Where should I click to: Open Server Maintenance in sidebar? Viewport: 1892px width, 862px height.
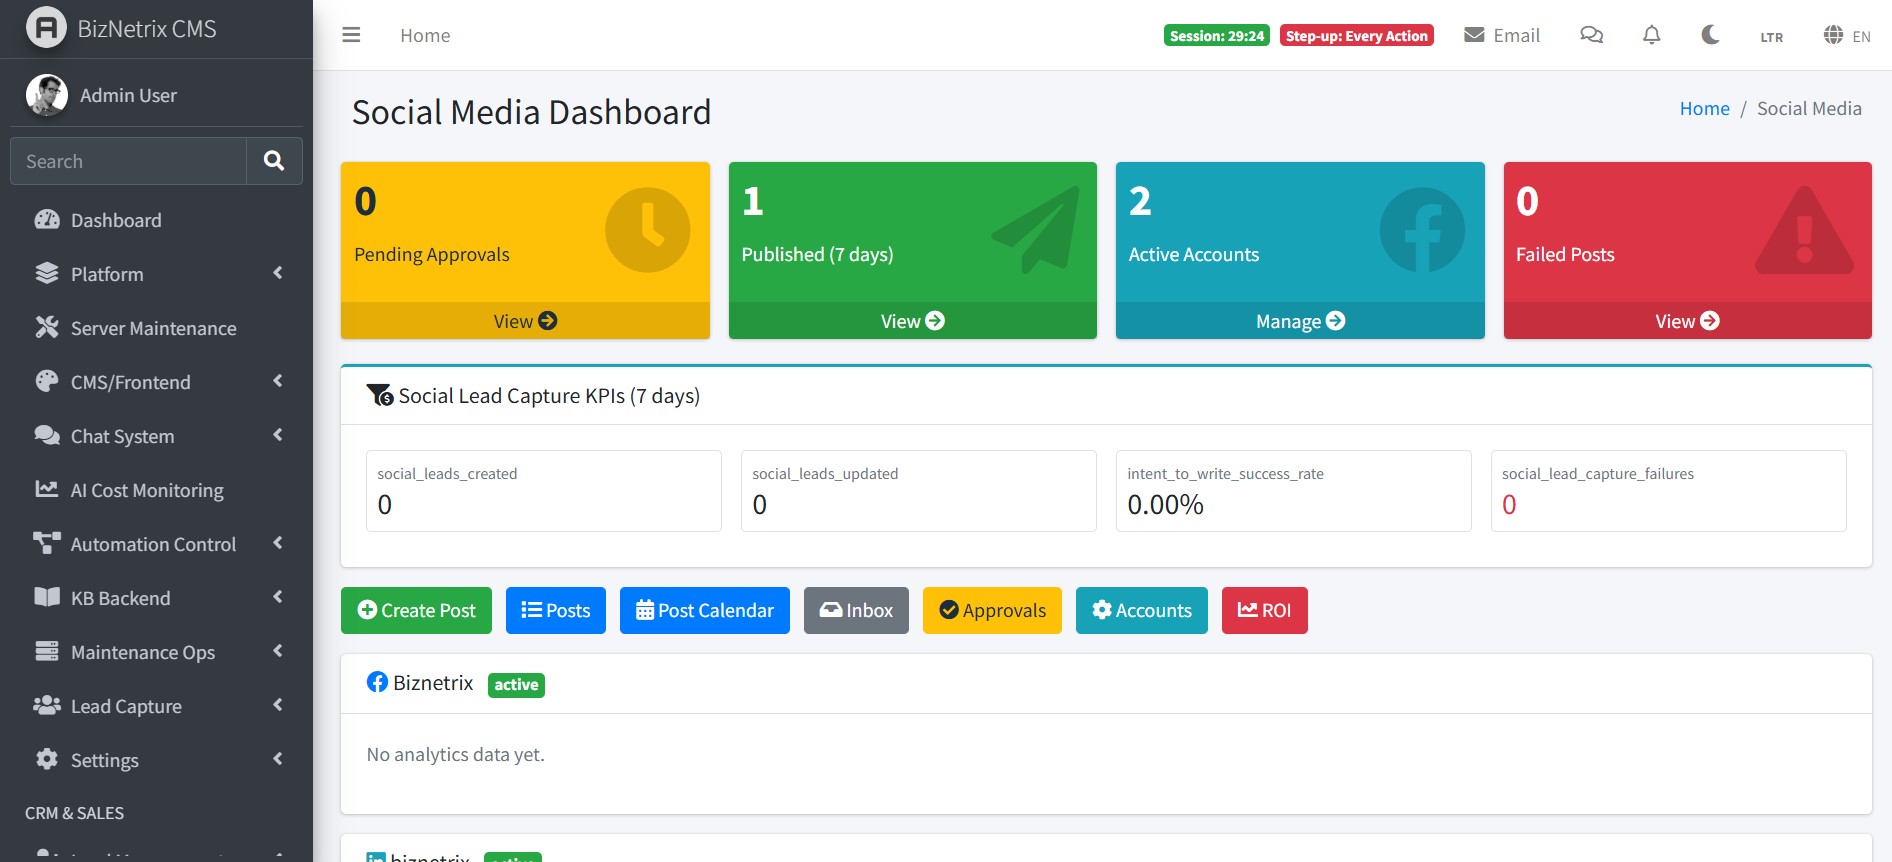tap(156, 328)
